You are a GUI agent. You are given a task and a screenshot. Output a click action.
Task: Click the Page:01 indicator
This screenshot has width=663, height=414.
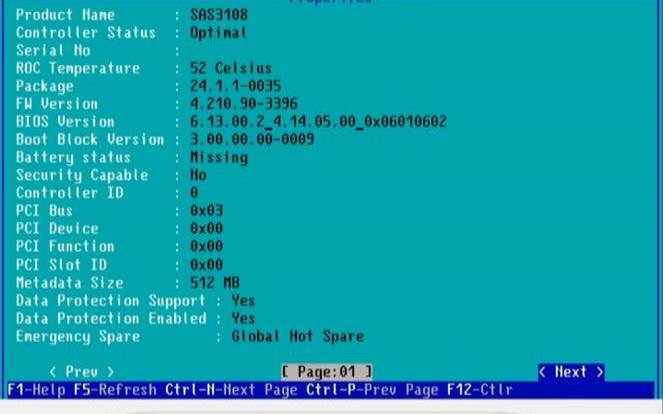tap(326, 372)
